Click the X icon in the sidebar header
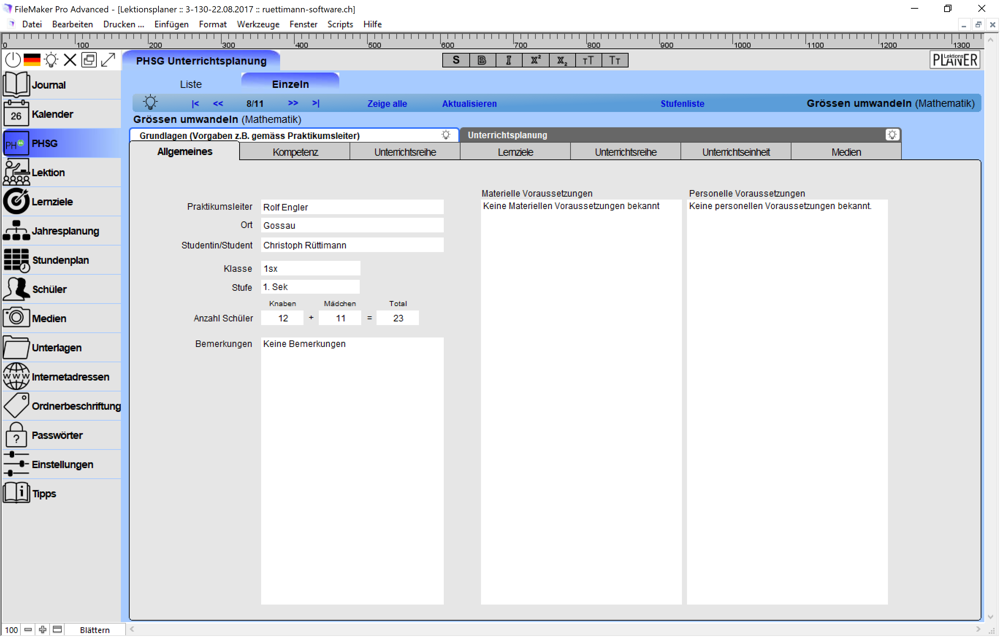The width and height of the screenshot is (1000, 637). 70,60
